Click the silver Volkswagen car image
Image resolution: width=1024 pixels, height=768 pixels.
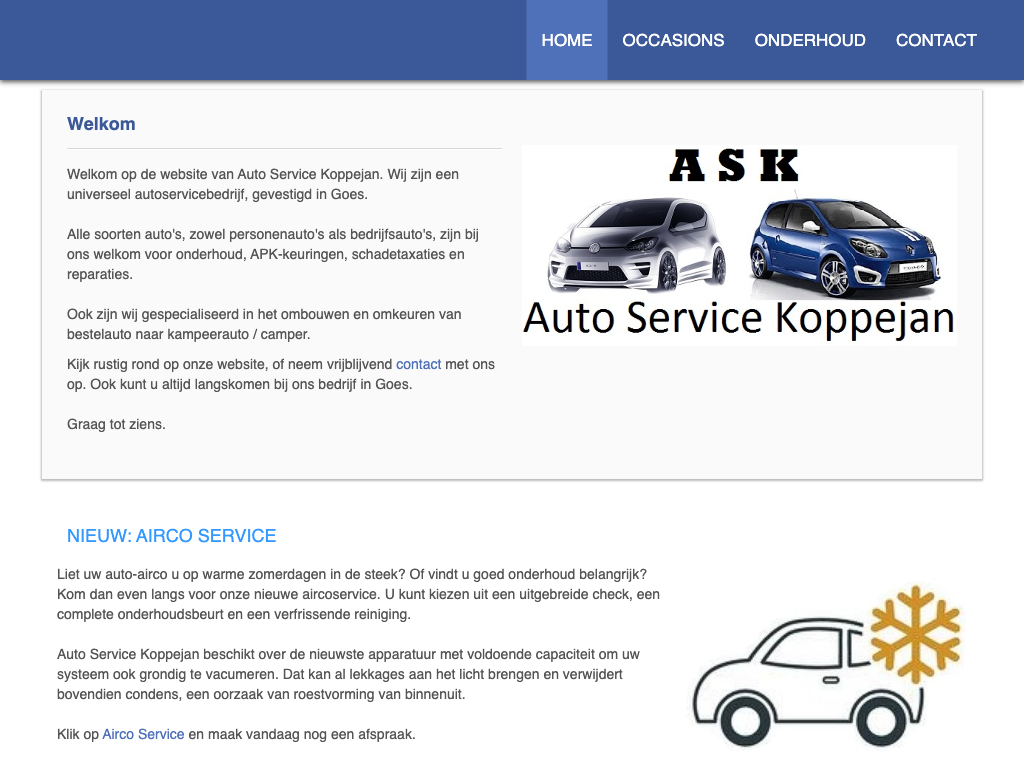tap(637, 244)
